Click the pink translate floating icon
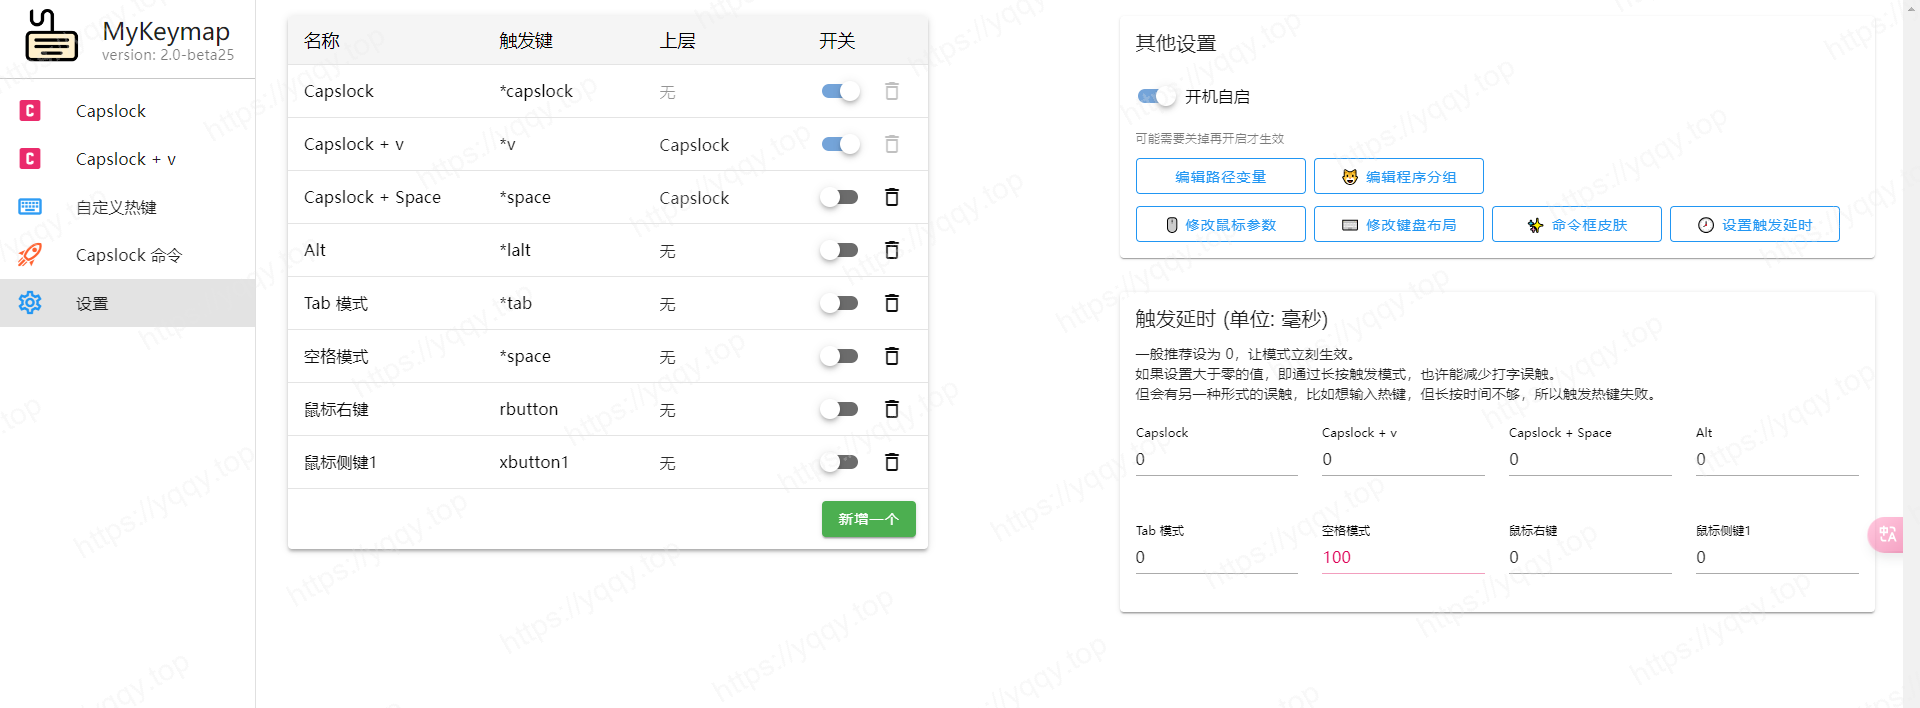 click(1886, 535)
